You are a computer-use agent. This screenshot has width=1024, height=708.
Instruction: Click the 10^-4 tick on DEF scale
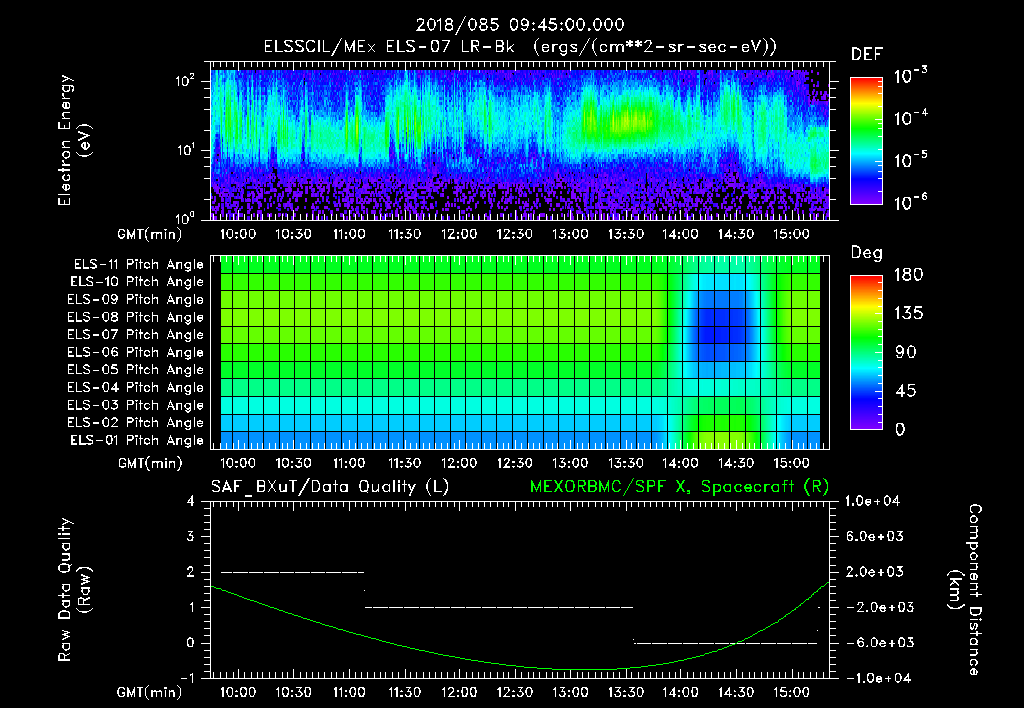911,118
